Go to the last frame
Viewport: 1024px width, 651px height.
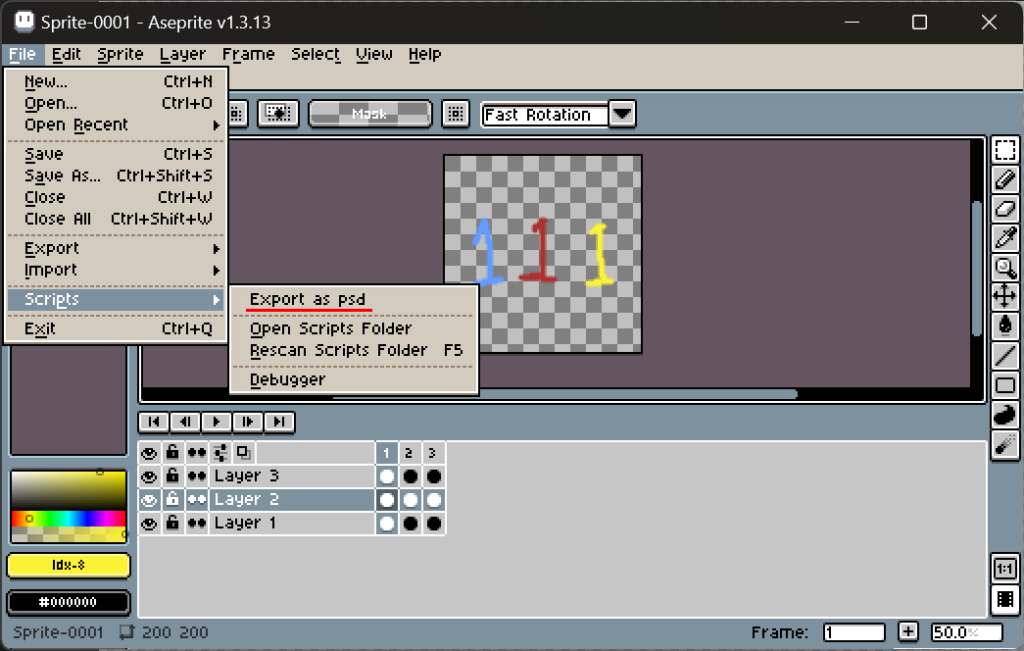[x=279, y=422]
